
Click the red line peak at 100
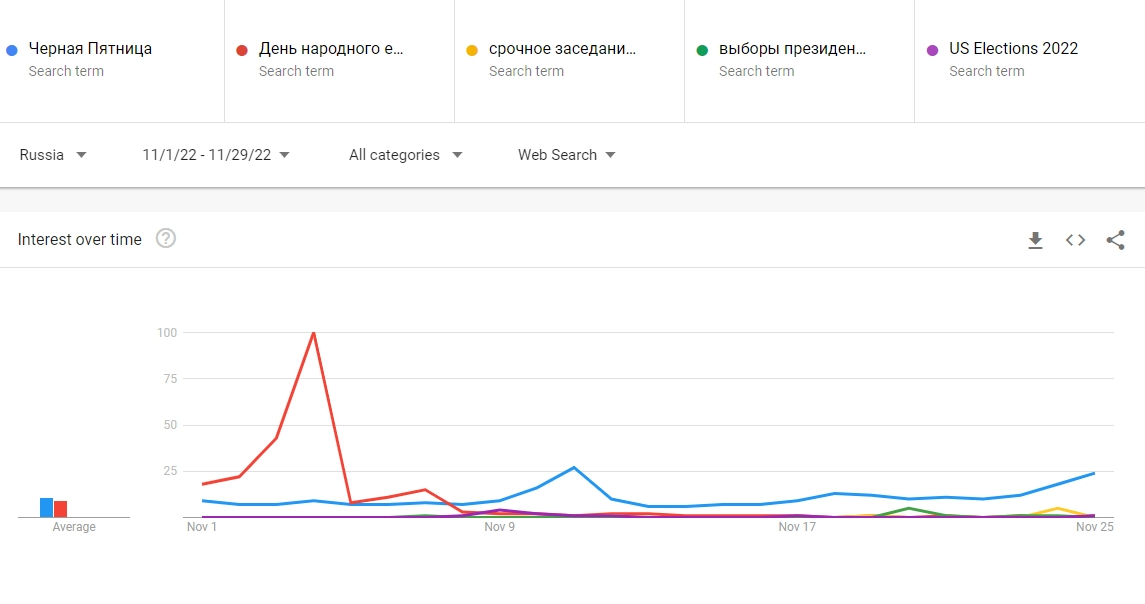(314, 333)
